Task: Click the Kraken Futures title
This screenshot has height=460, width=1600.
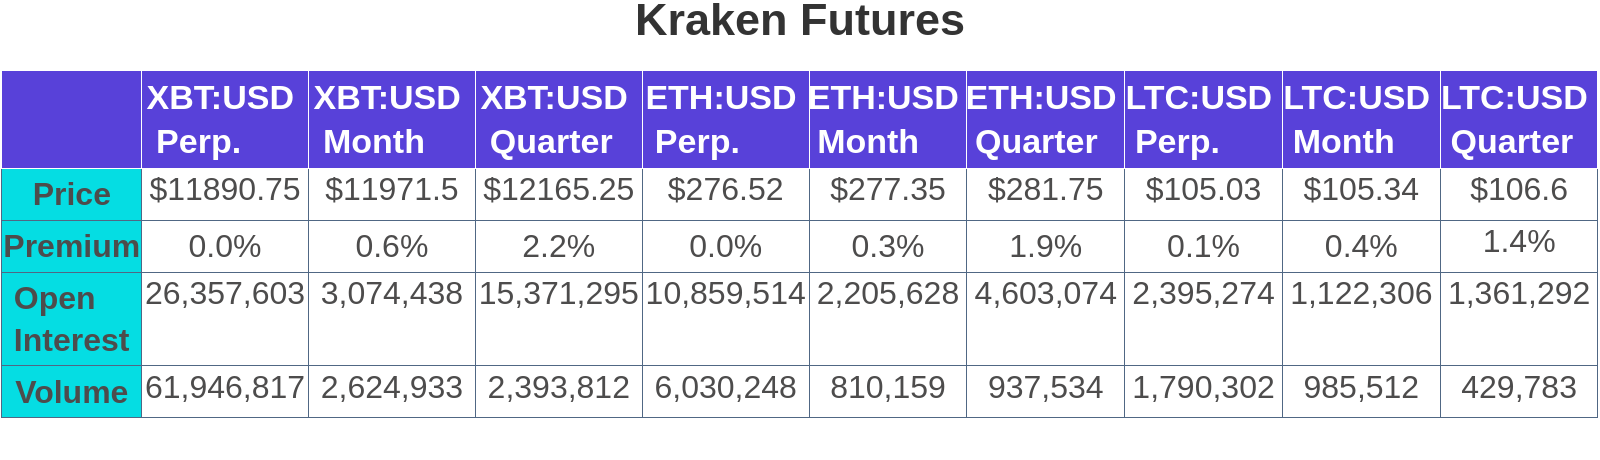Action: point(799,21)
